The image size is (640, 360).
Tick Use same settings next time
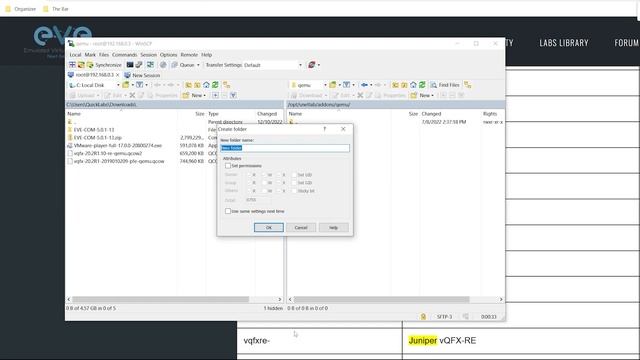click(x=228, y=211)
